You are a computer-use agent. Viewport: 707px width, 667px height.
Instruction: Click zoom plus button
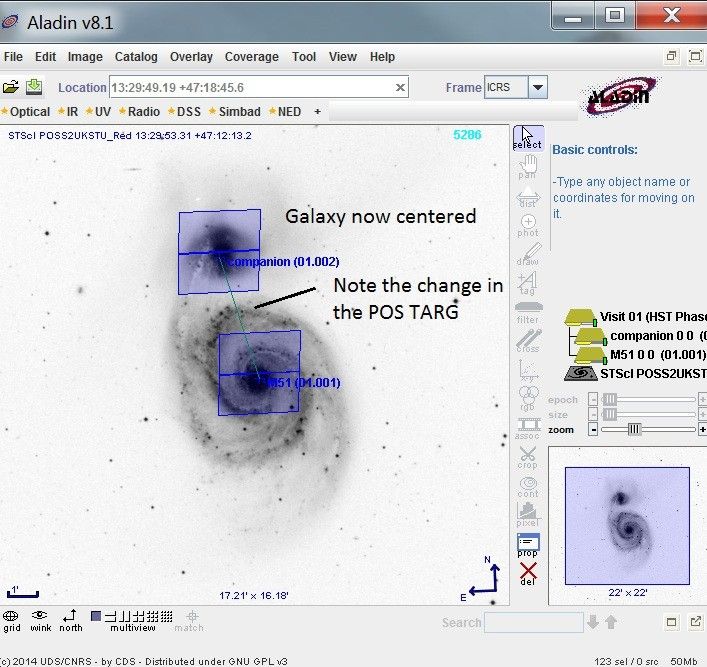(x=702, y=430)
